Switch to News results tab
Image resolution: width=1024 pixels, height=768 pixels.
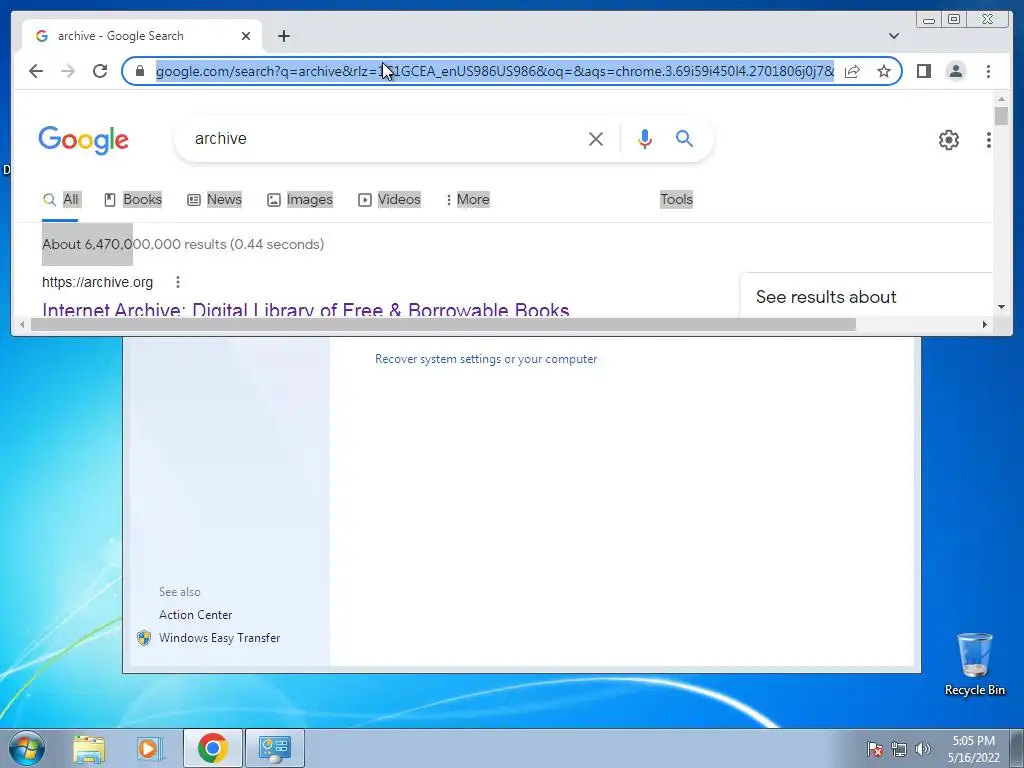point(215,199)
